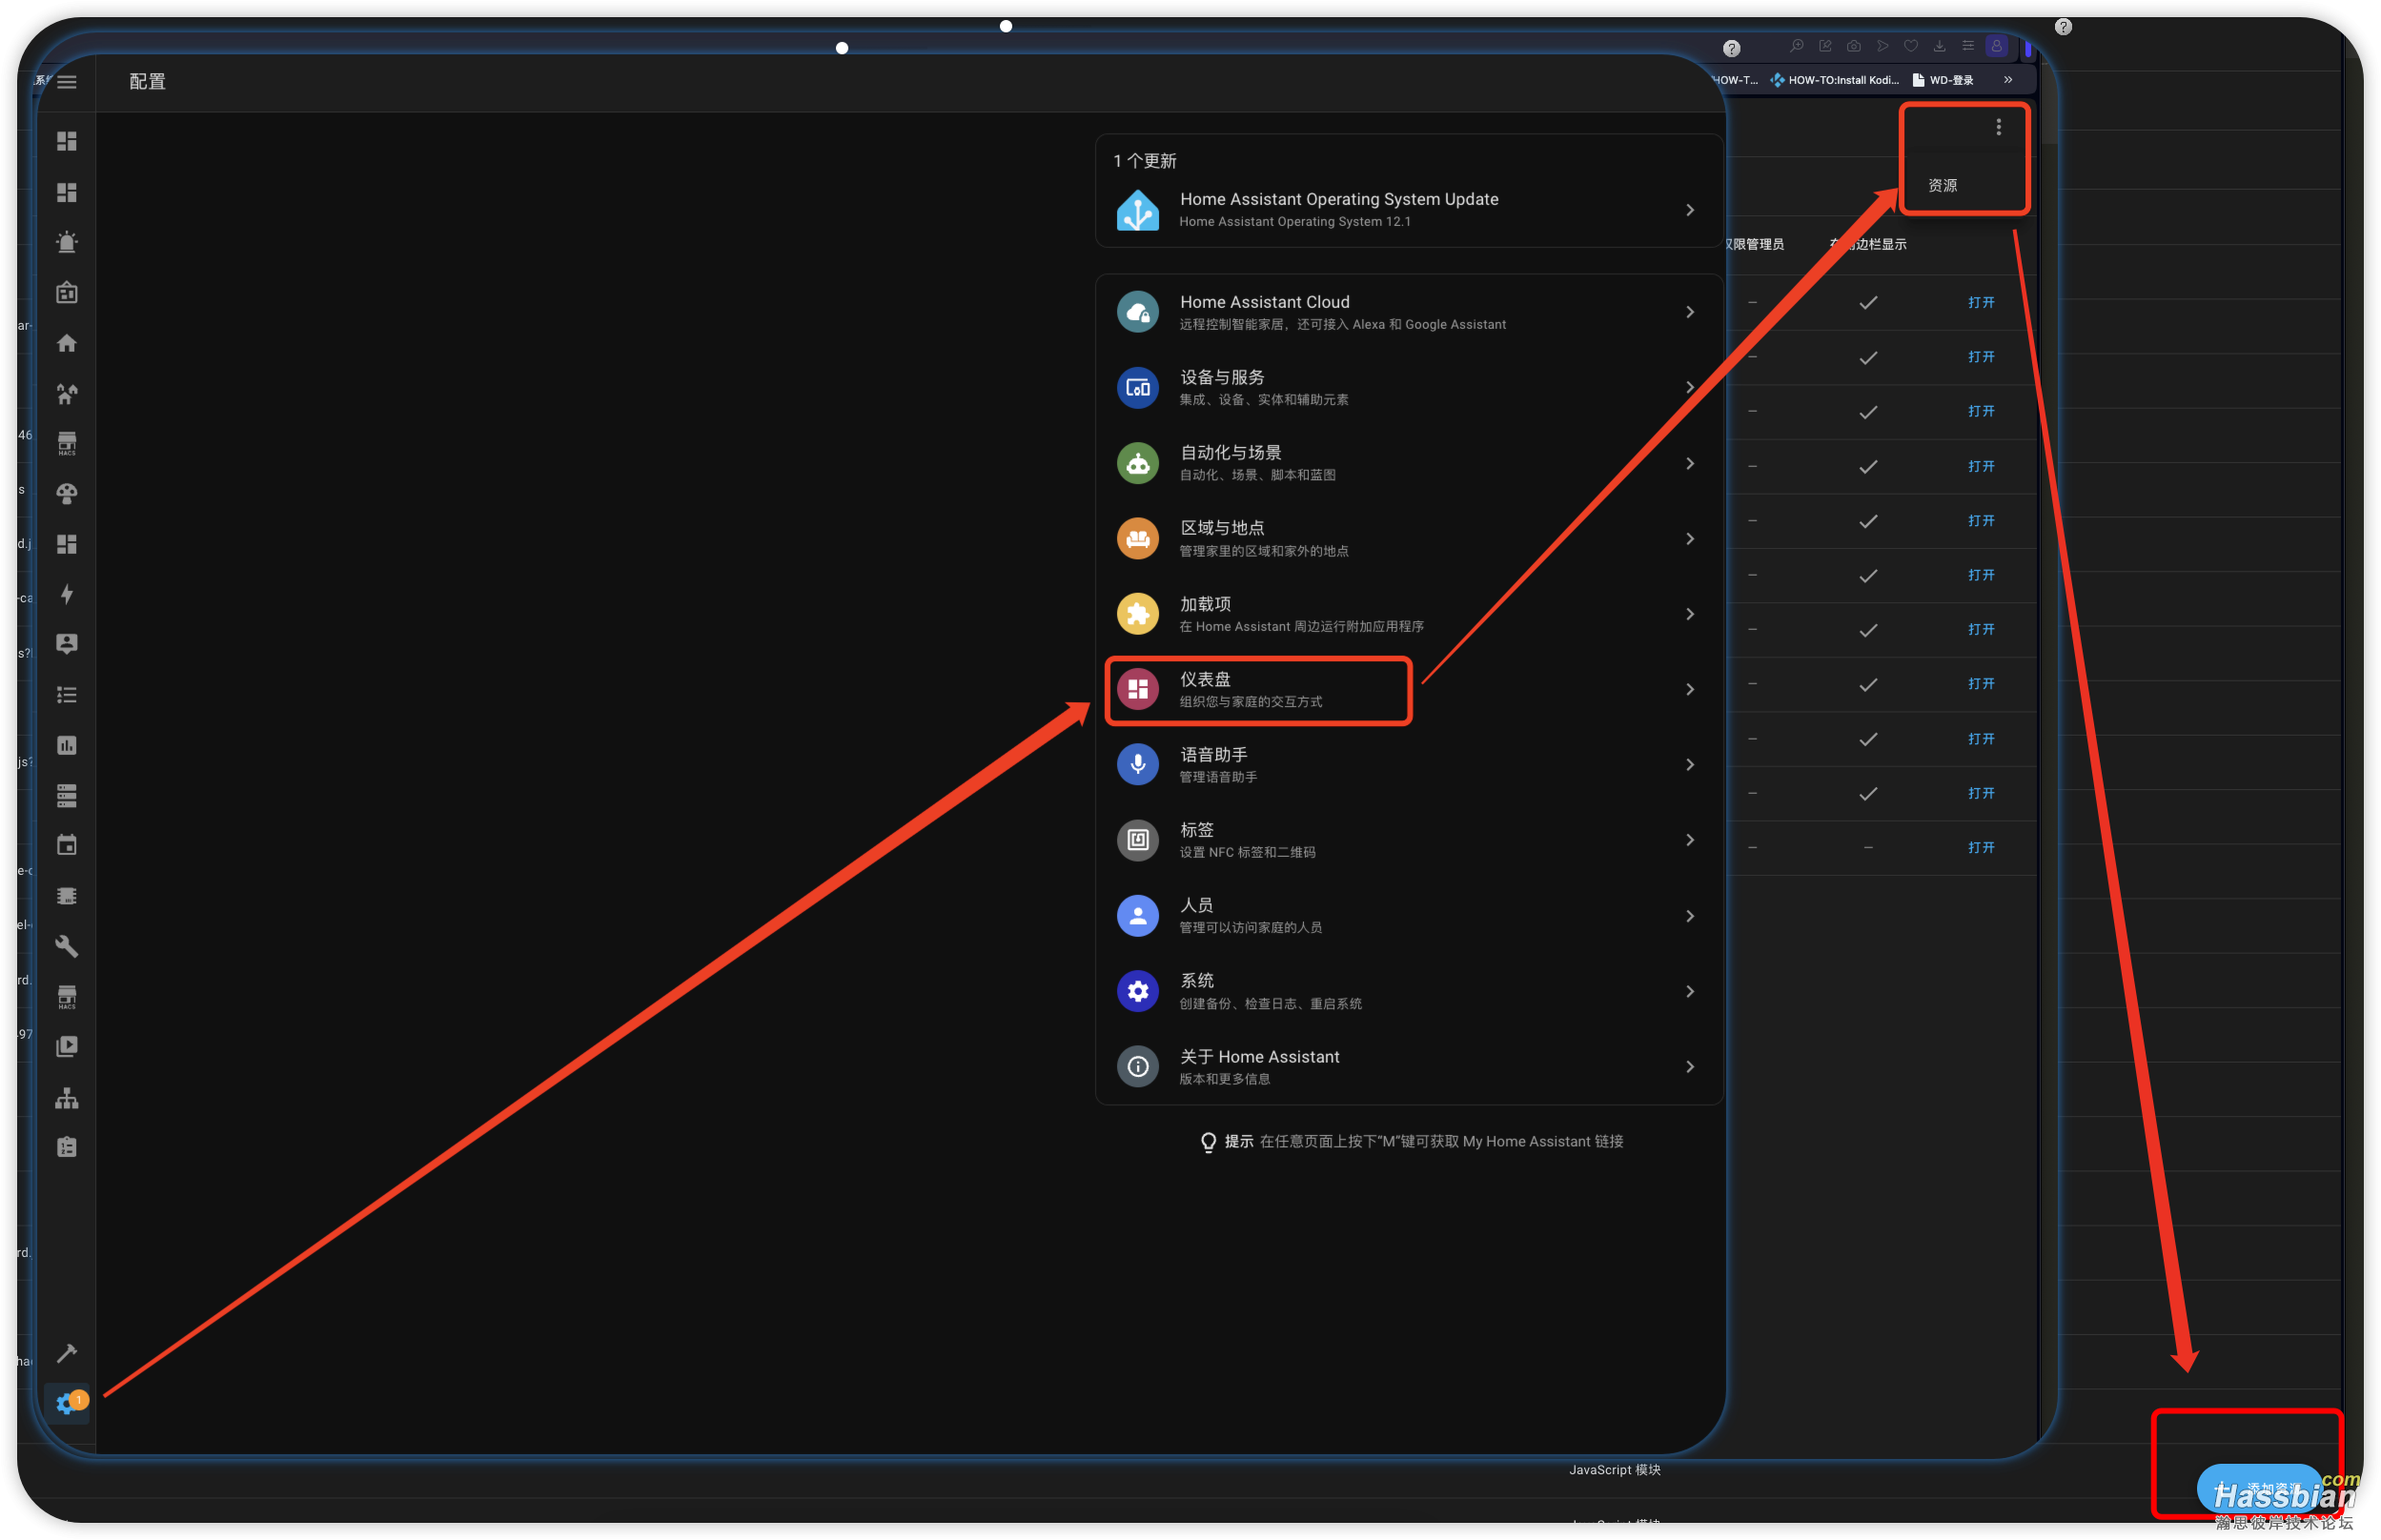Image resolution: width=2381 pixels, height=1540 pixels.
Task: Open the History bar chart icon
Action: pyautogui.click(x=67, y=745)
